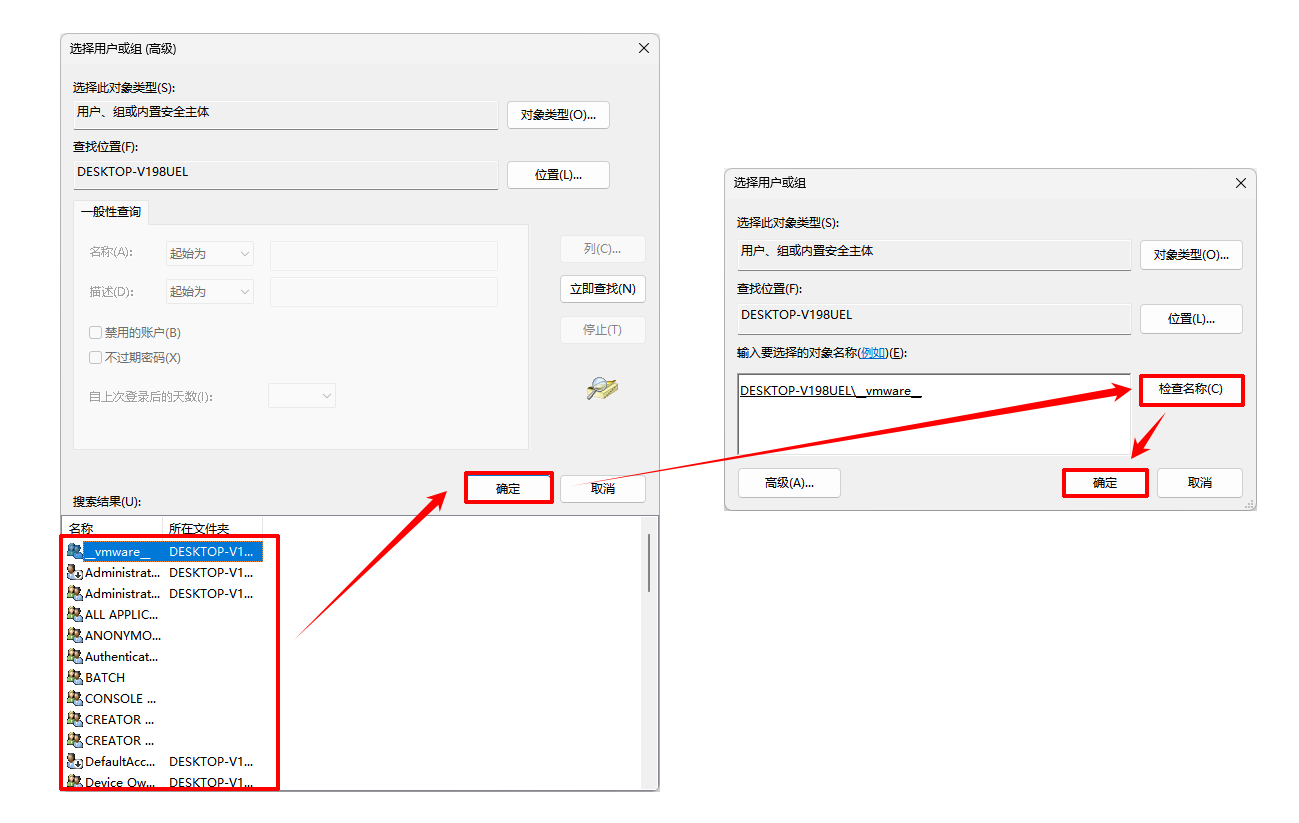Image resolution: width=1299 pixels, height=823 pixels.
Task: Open the 名称(A) 起始为 dropdown
Action: [209, 254]
